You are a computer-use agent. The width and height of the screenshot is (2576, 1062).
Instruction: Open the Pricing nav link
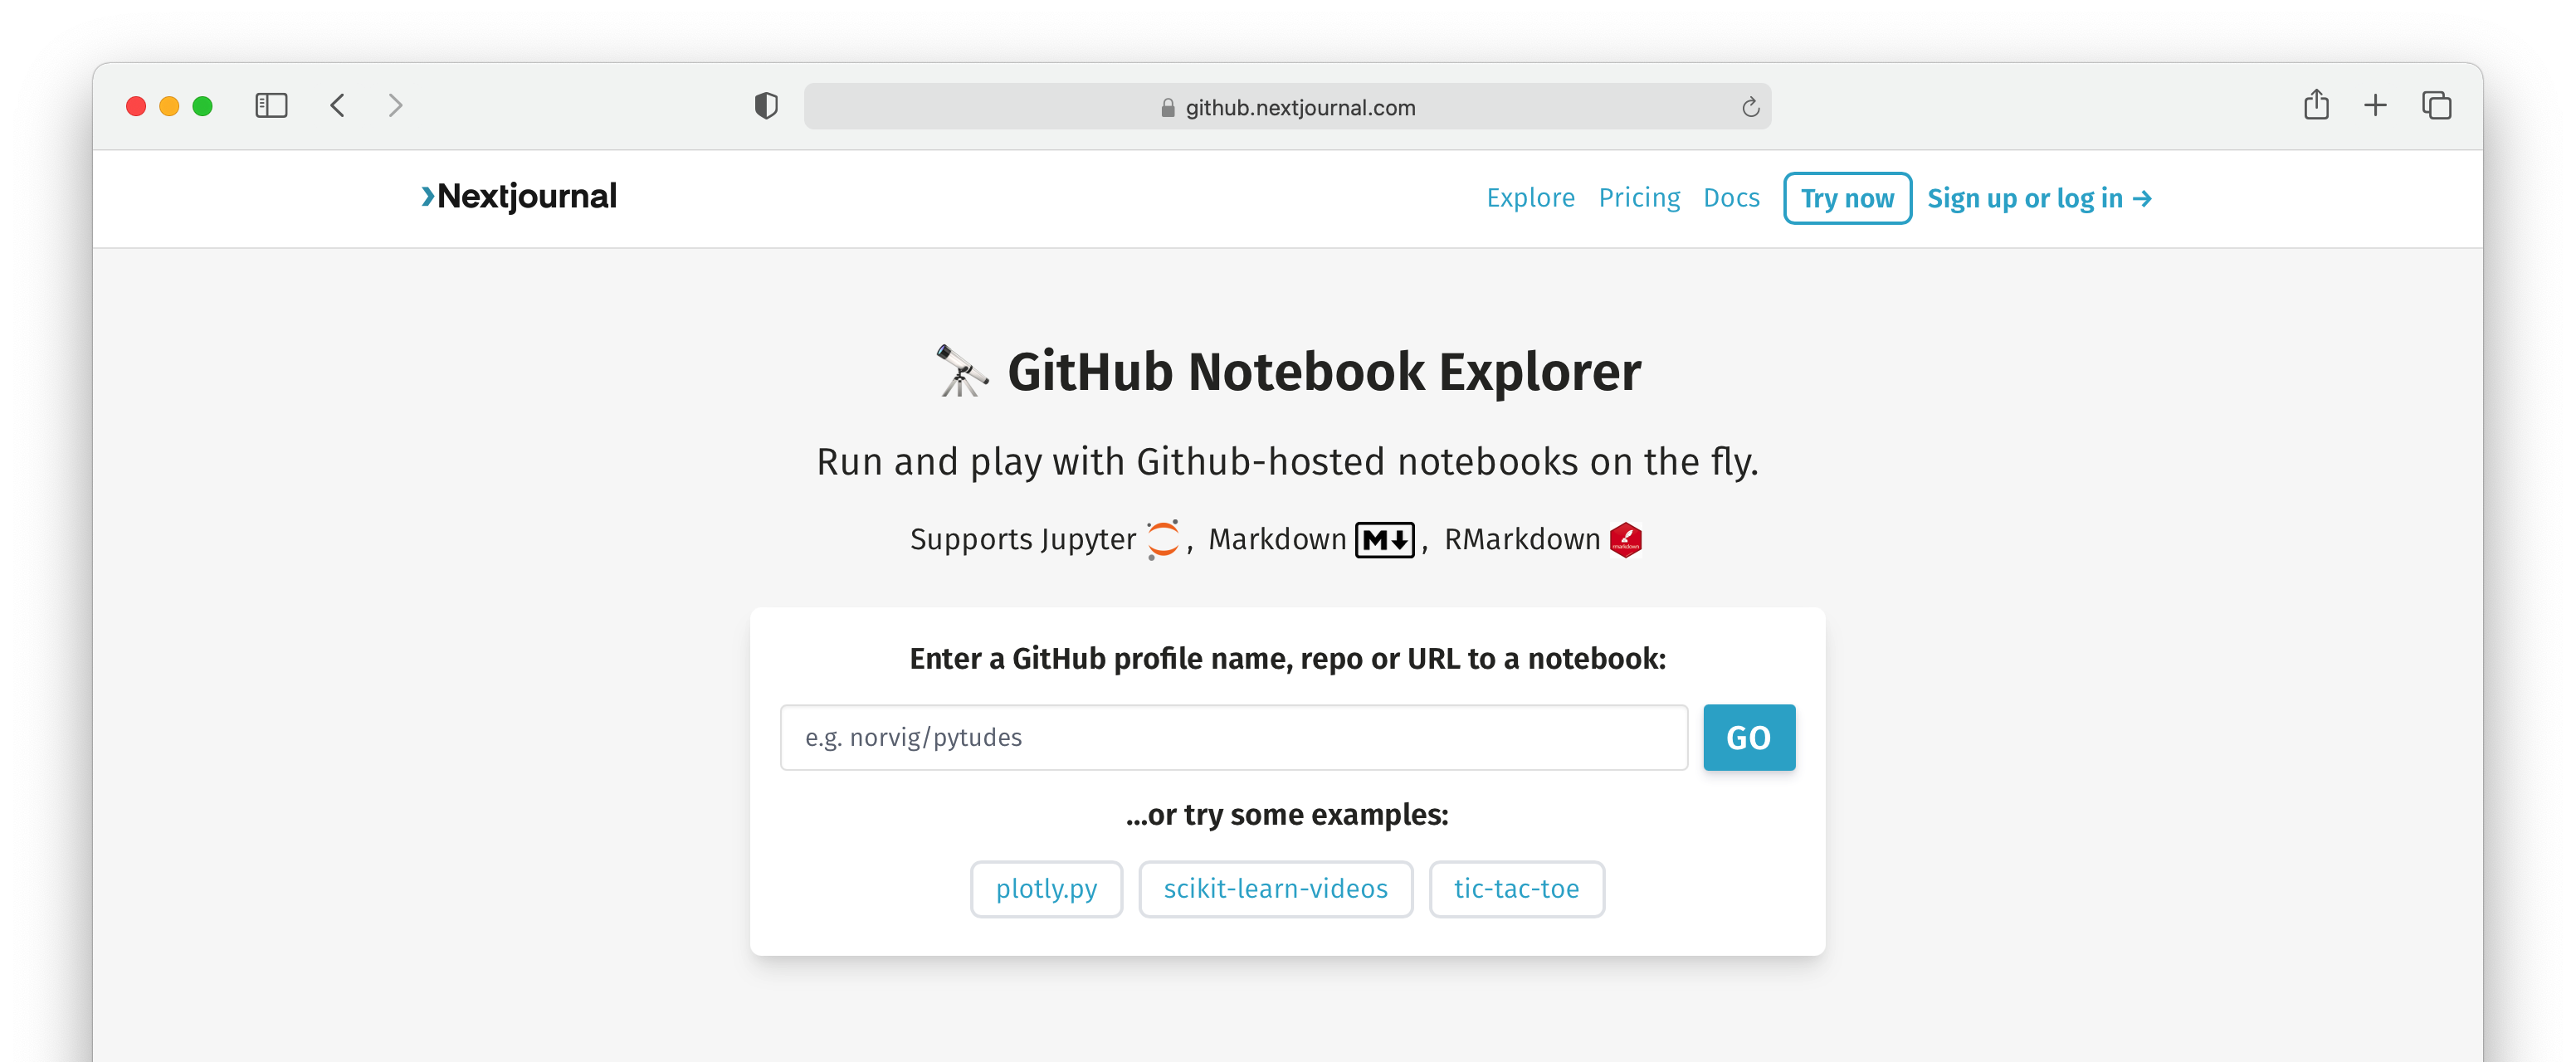(1639, 198)
